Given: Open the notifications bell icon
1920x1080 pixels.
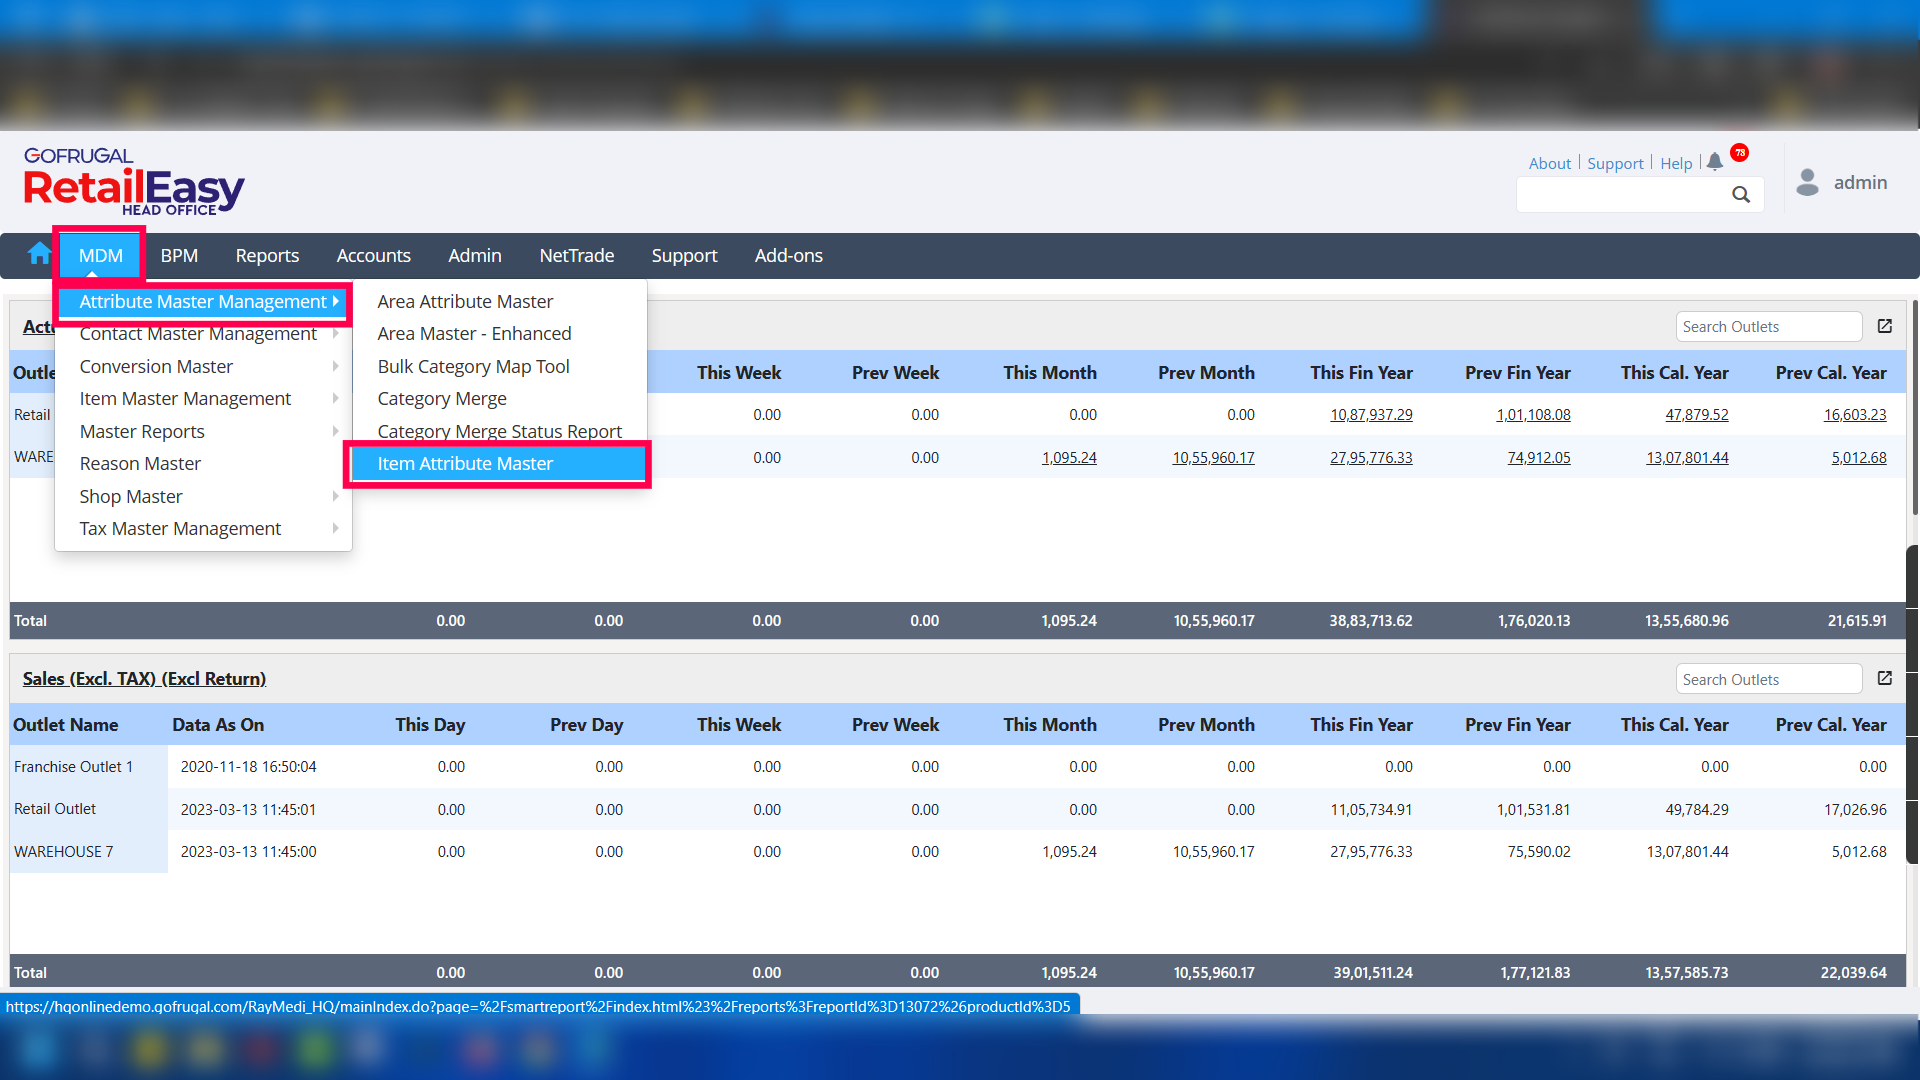Looking at the screenshot, I should 1715,162.
